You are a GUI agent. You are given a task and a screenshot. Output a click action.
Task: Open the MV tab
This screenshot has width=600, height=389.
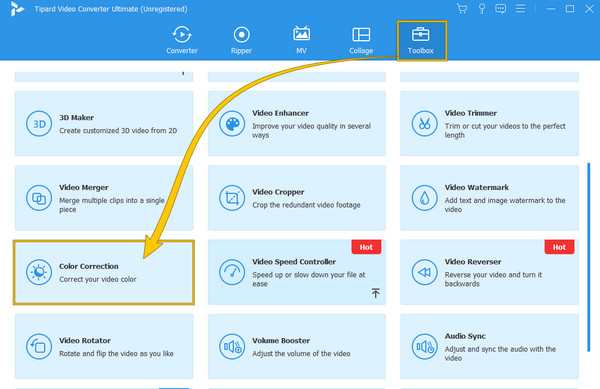click(x=302, y=40)
